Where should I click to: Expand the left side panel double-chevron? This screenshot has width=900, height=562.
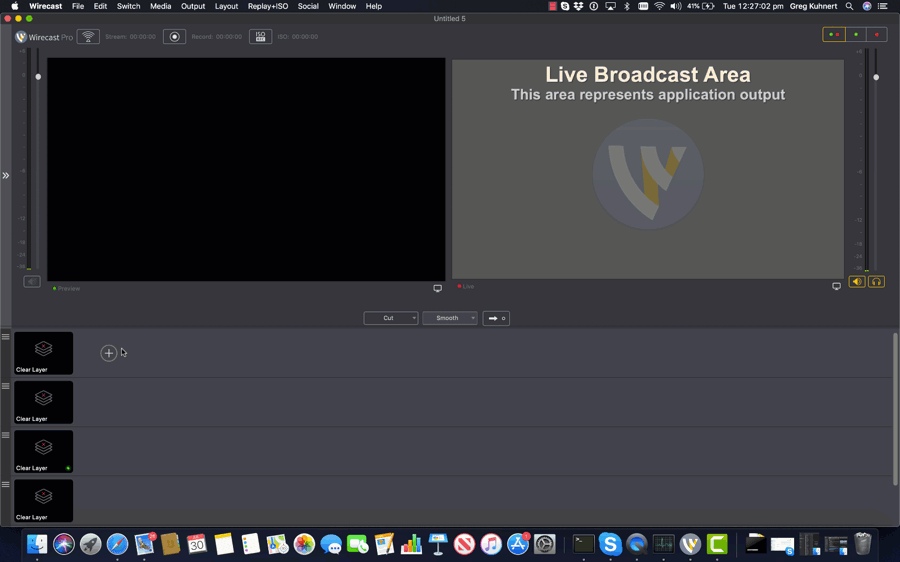6,176
